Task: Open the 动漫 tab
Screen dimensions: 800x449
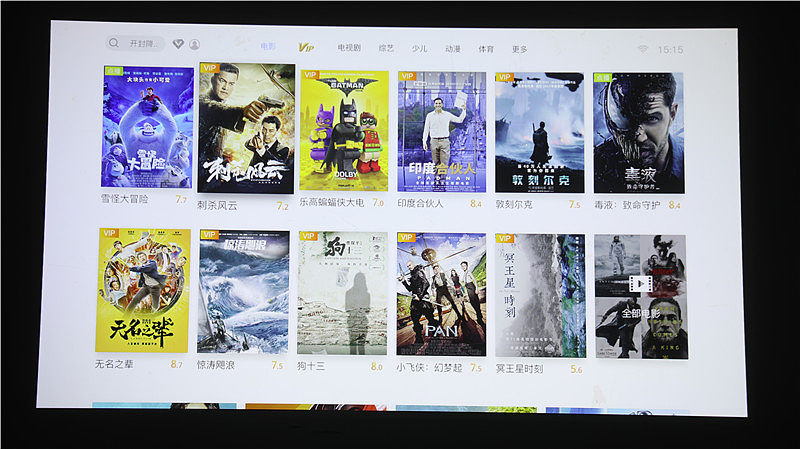Action: pos(453,48)
